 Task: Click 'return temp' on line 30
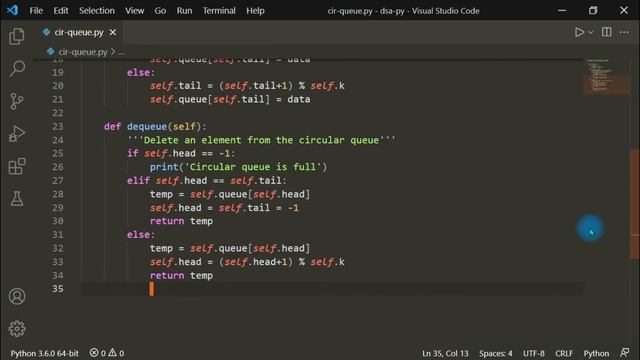tap(181, 221)
